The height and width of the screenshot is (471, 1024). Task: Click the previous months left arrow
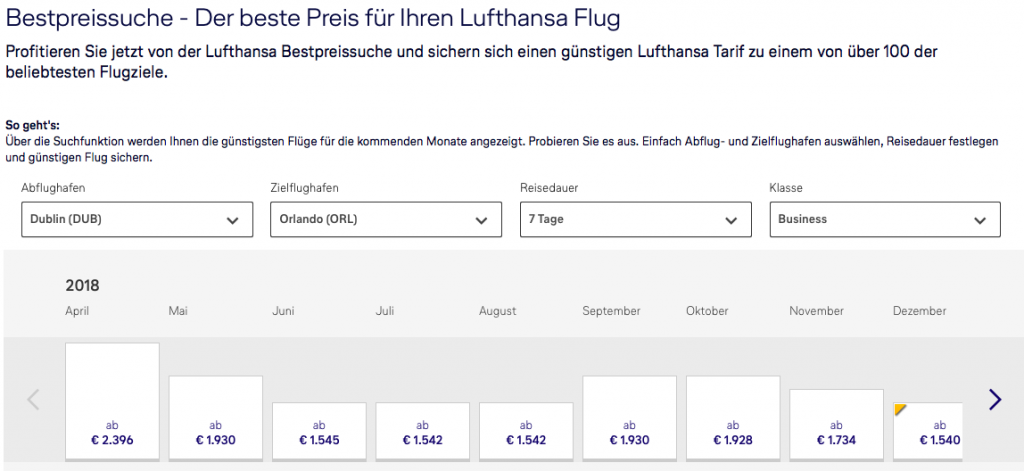33,400
